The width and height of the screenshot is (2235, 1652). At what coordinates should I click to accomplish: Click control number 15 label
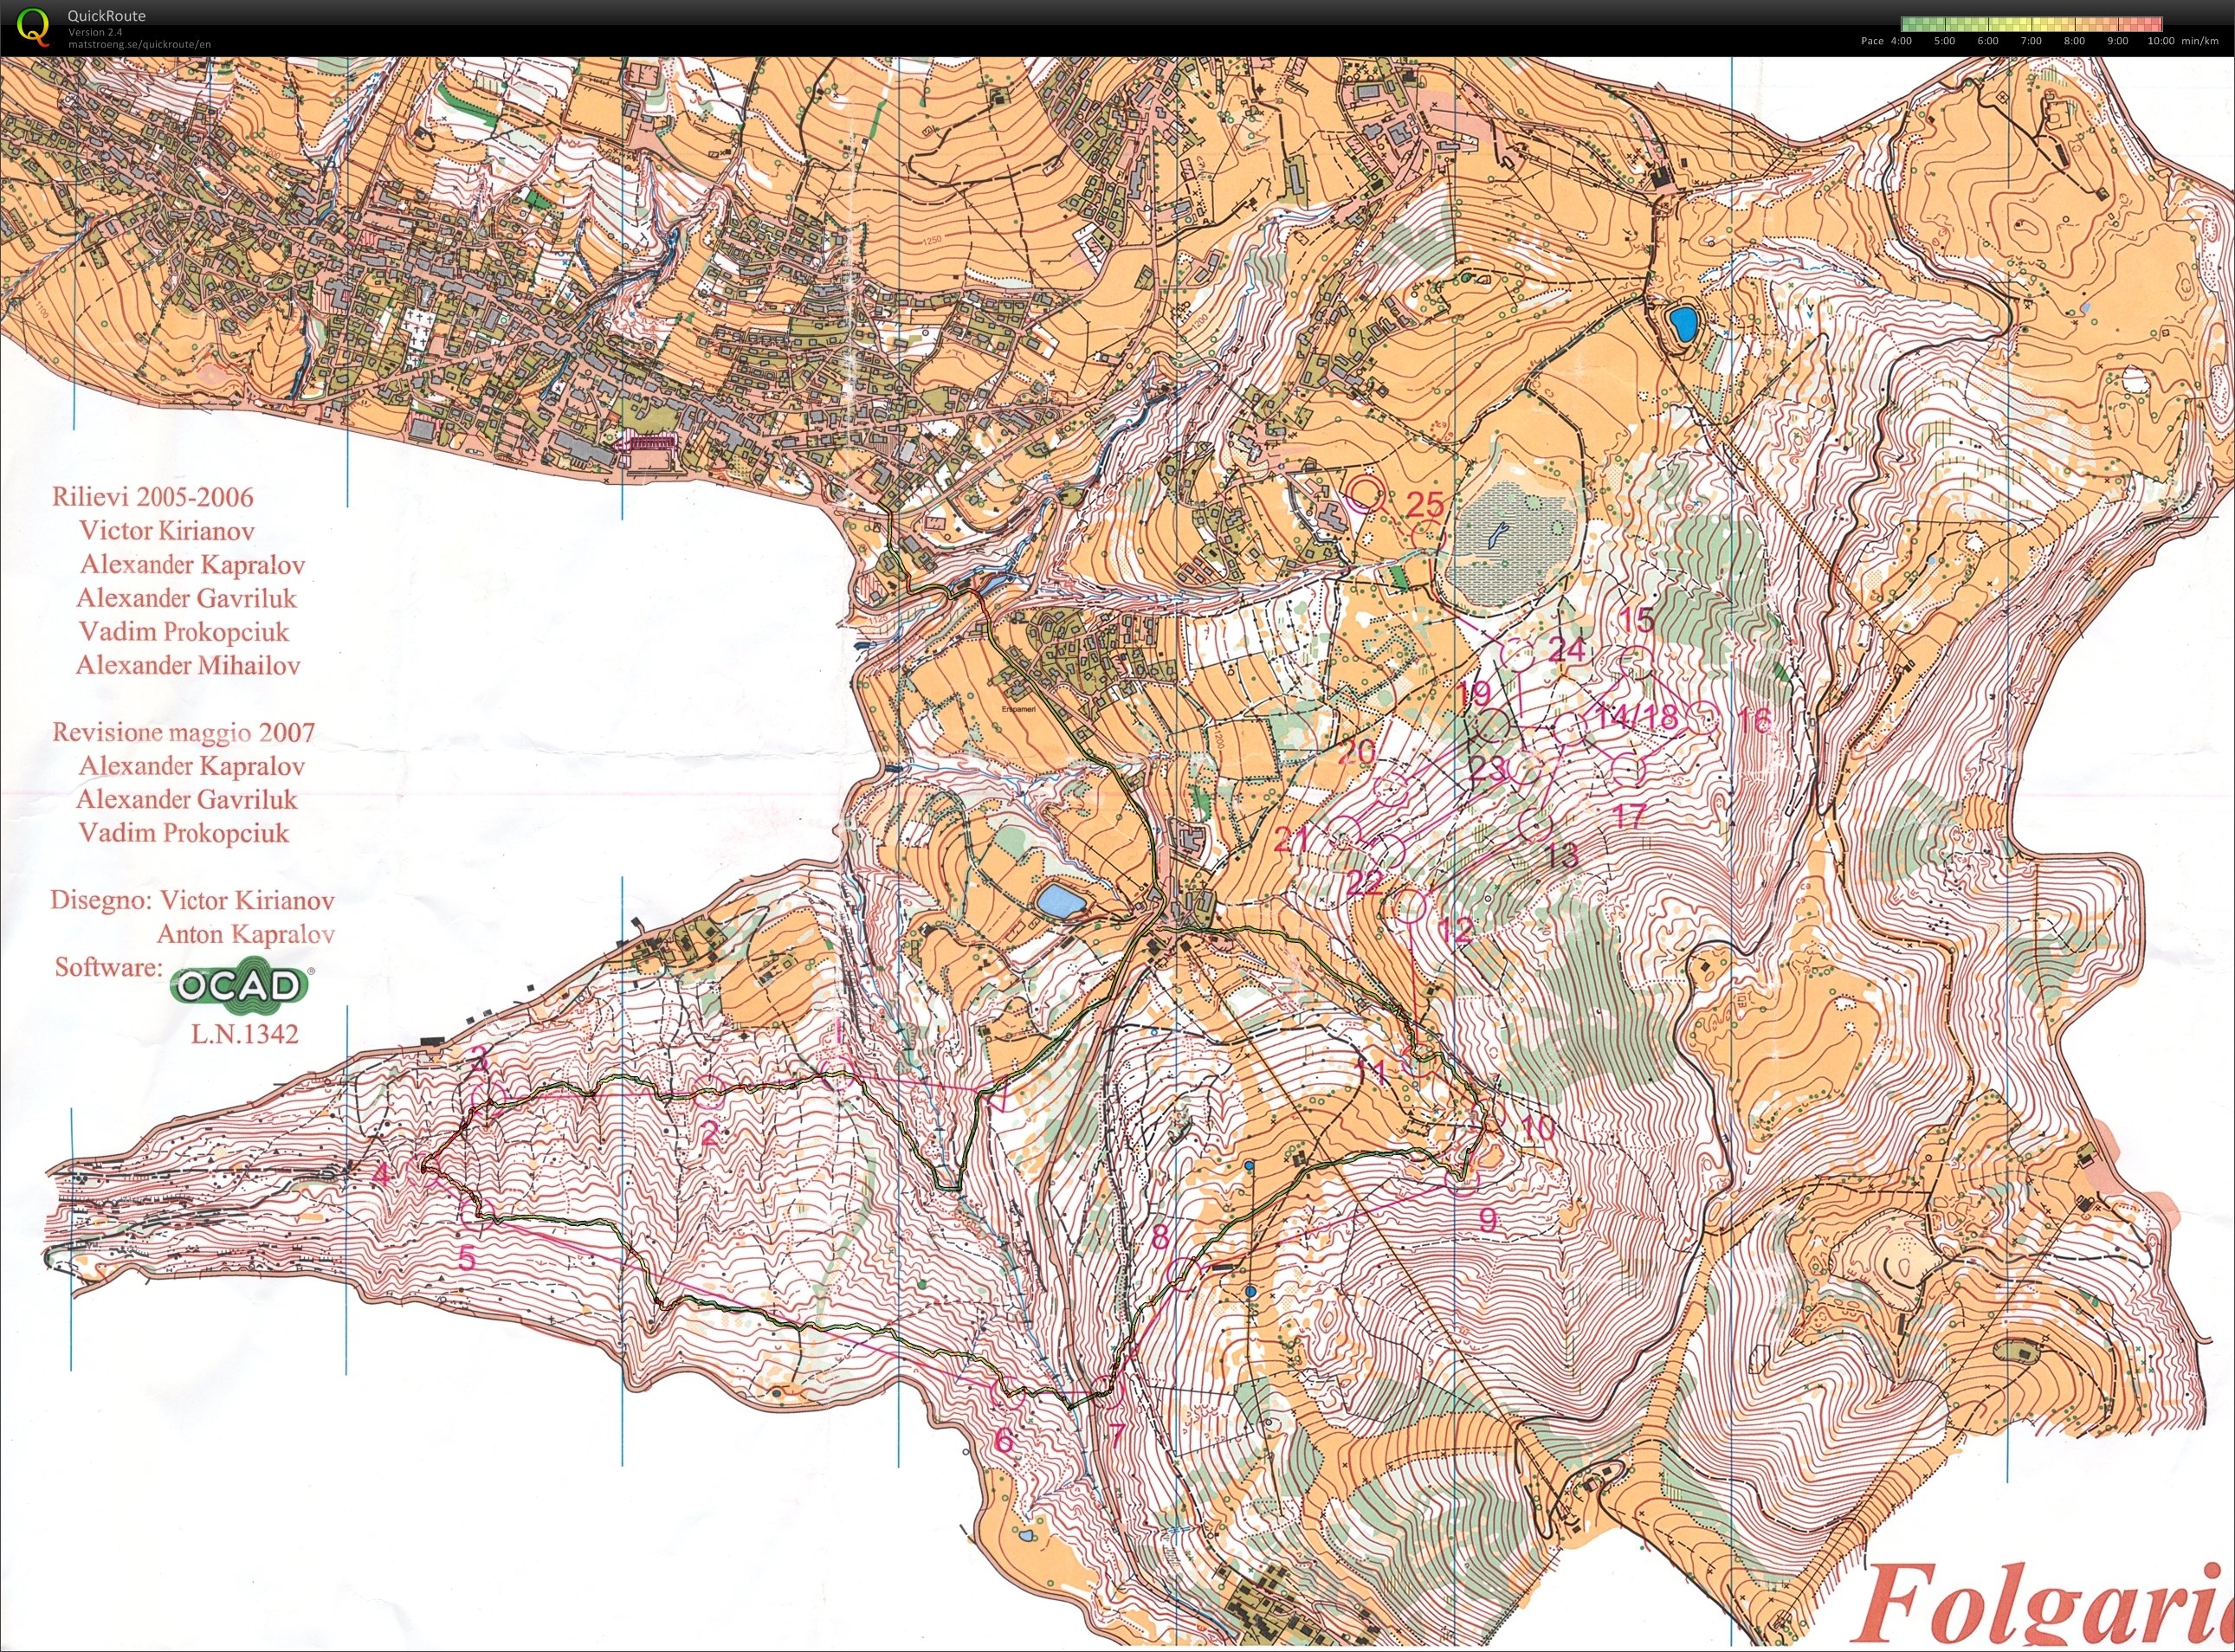pos(1637,619)
